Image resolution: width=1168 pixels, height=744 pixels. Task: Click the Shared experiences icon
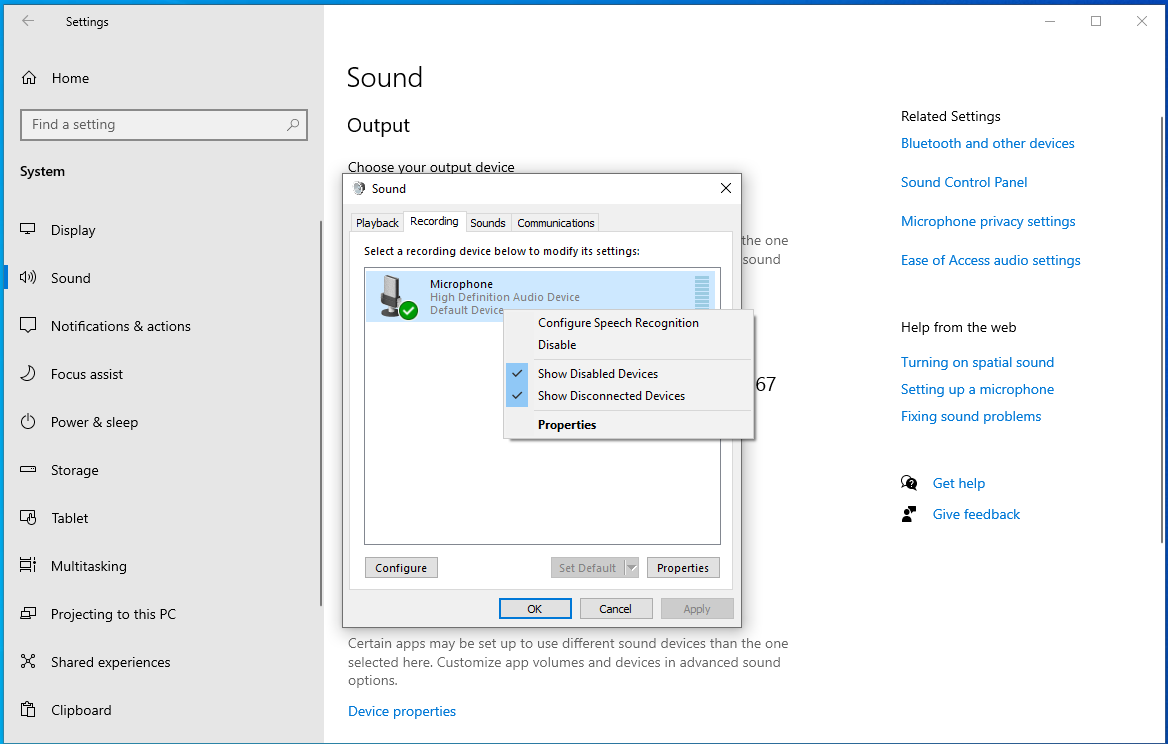(28, 661)
